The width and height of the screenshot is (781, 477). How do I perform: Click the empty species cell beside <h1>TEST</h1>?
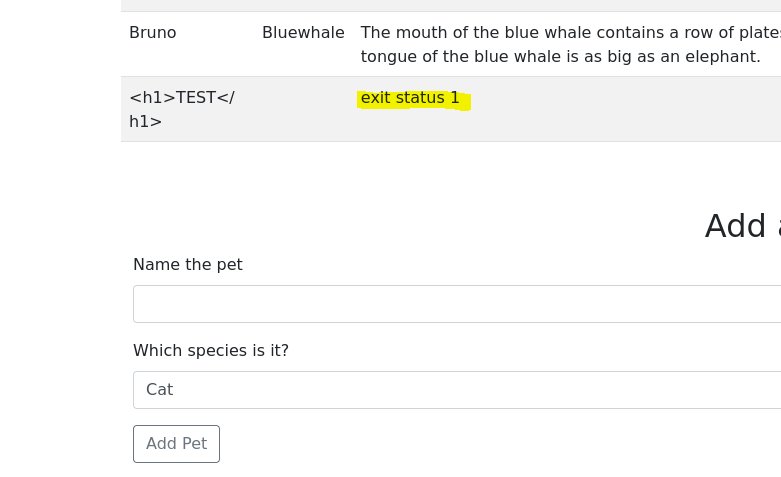pyautogui.click(x=303, y=109)
